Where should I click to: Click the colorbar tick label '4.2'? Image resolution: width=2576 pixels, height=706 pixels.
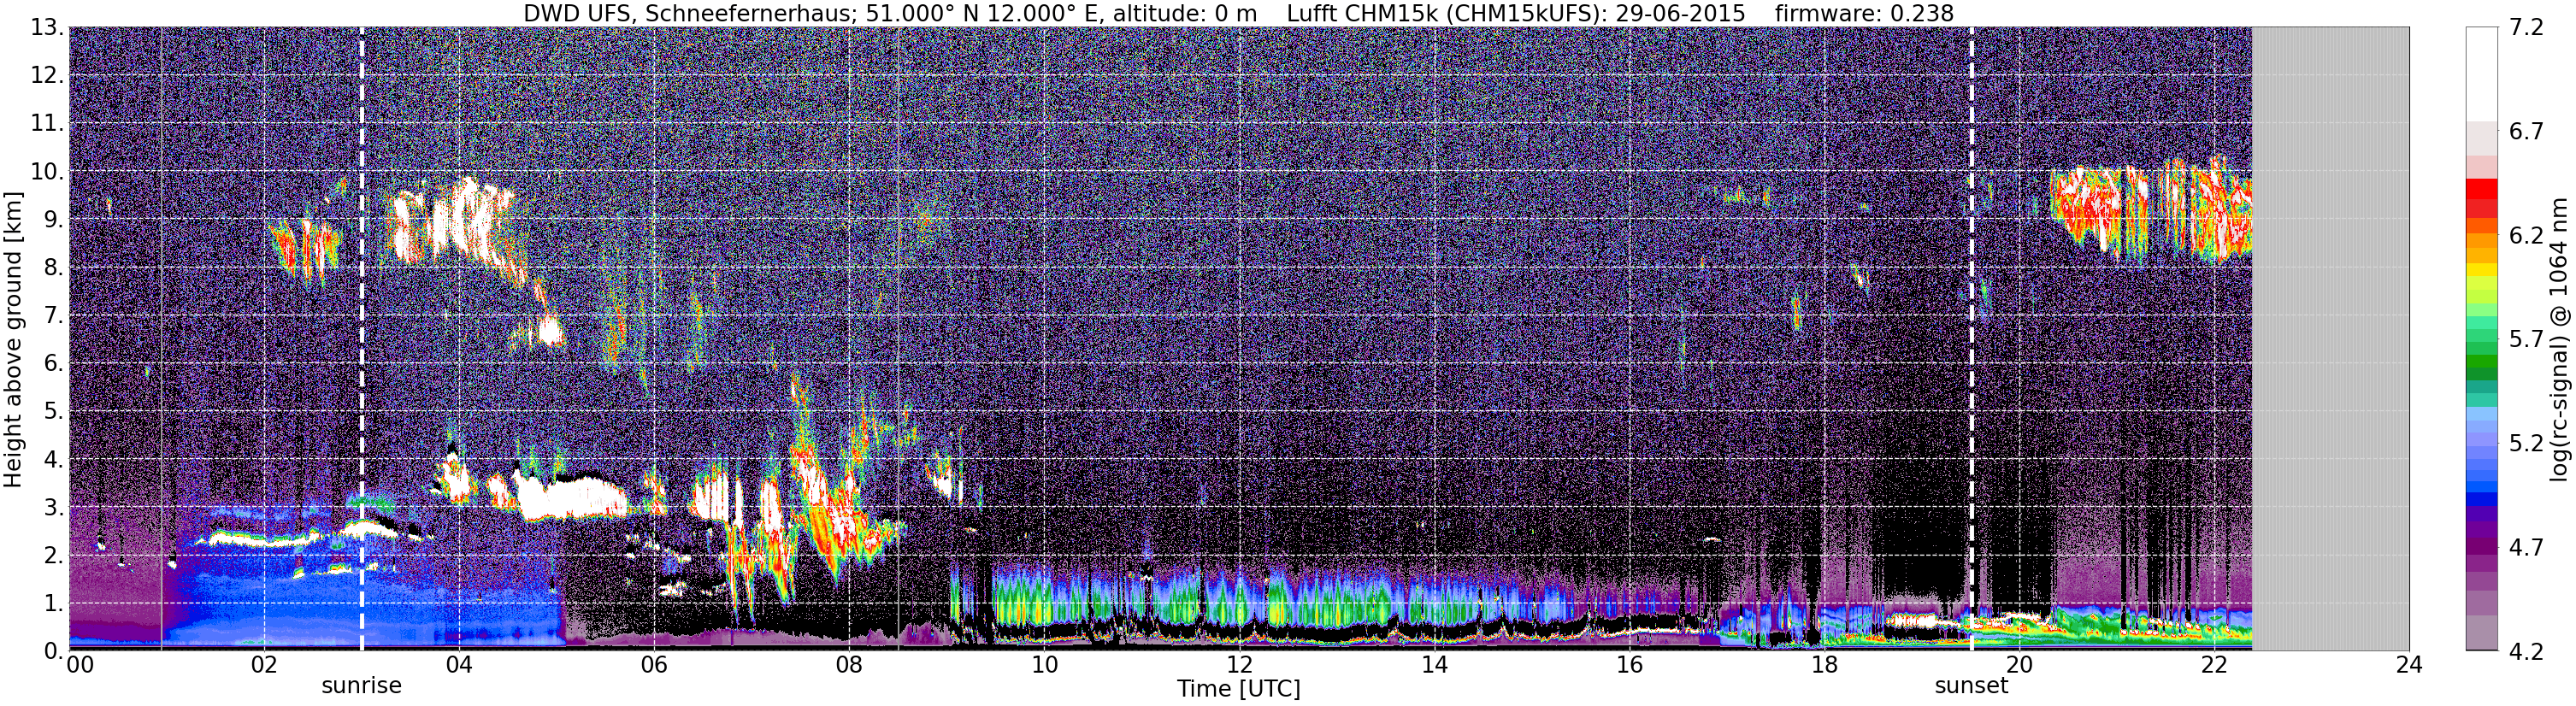[2527, 652]
